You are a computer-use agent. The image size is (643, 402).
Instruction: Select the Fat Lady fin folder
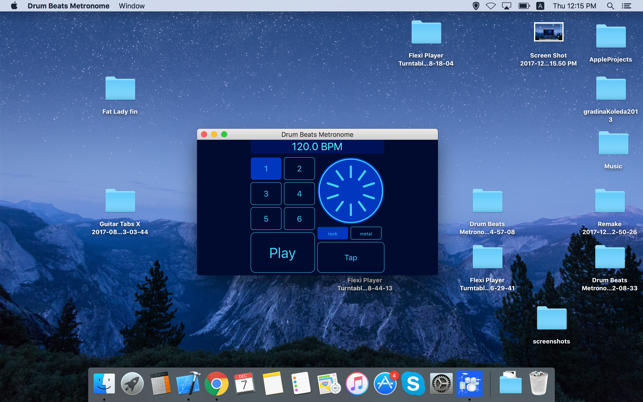[120, 88]
